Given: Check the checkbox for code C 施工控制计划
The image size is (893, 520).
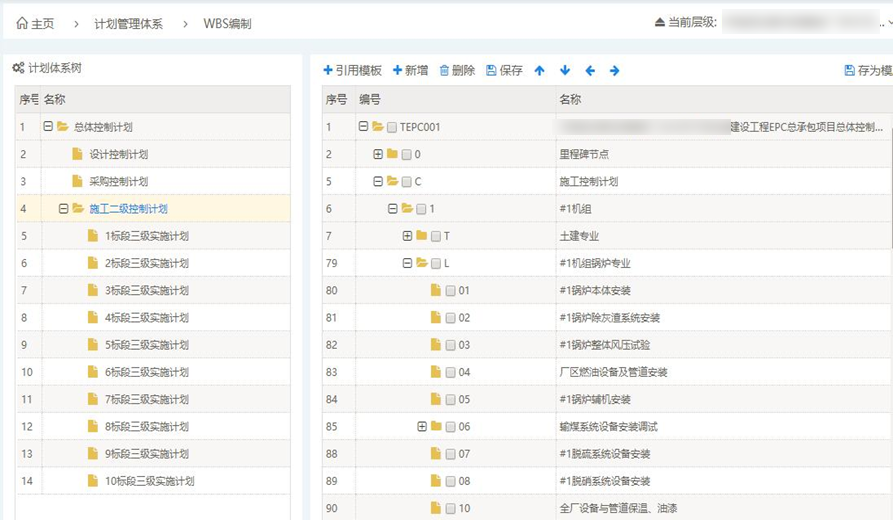Looking at the screenshot, I should pyautogui.click(x=407, y=182).
